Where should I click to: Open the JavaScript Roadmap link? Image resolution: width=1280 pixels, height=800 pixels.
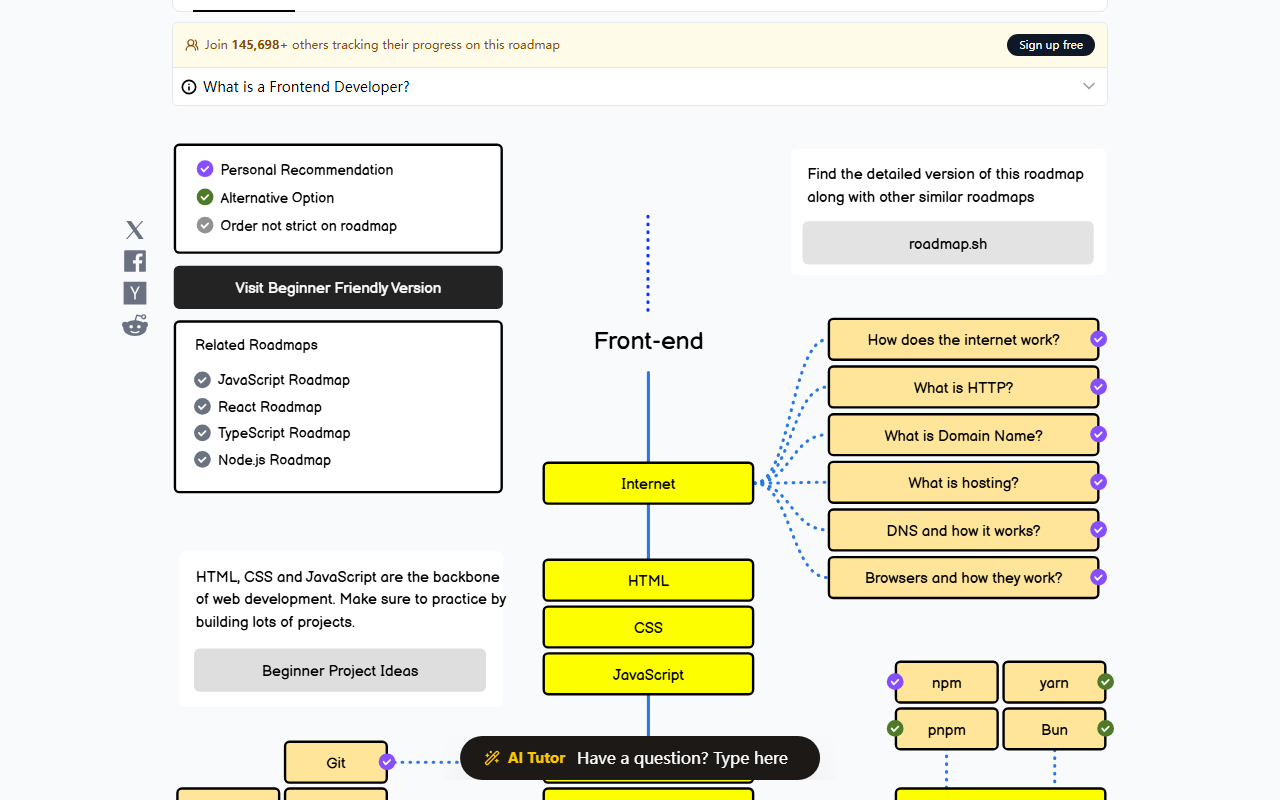pyautogui.click(x=284, y=380)
